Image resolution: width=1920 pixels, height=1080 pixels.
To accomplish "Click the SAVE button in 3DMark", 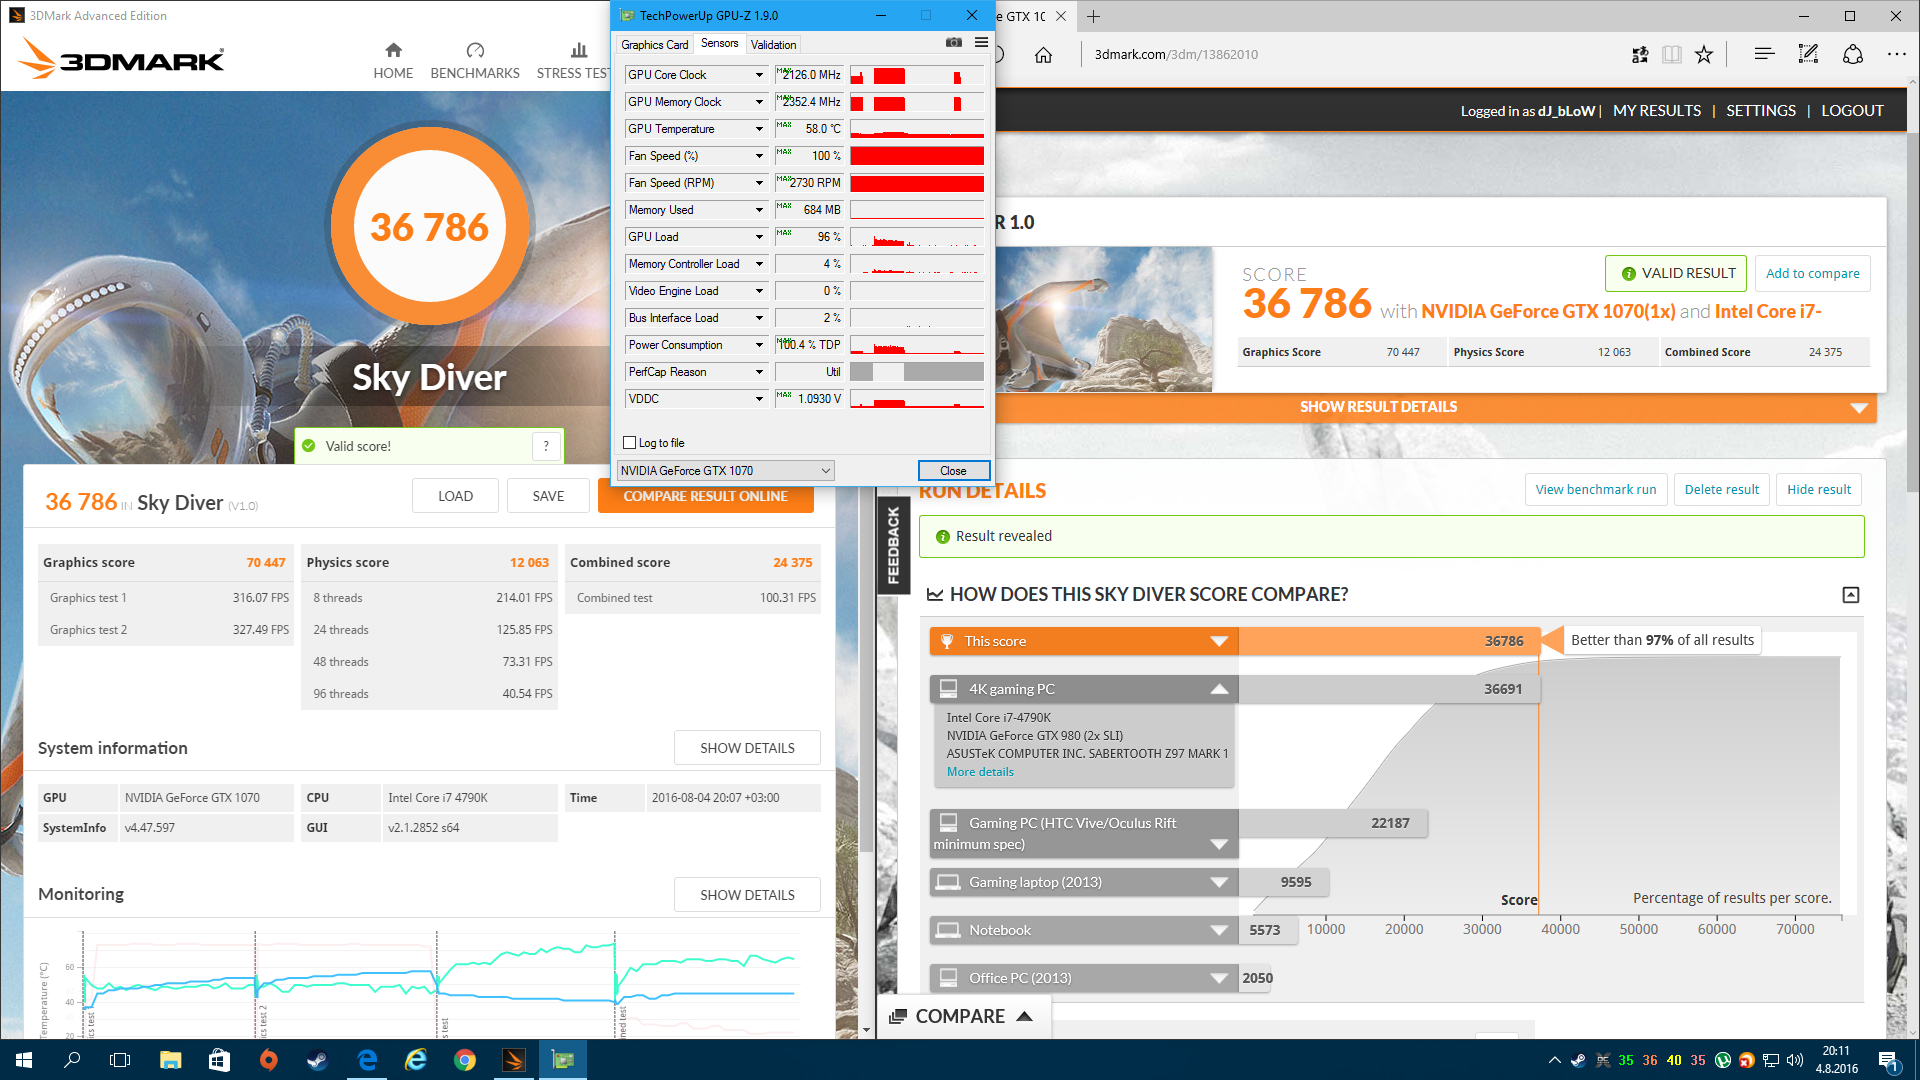I will tap(548, 496).
